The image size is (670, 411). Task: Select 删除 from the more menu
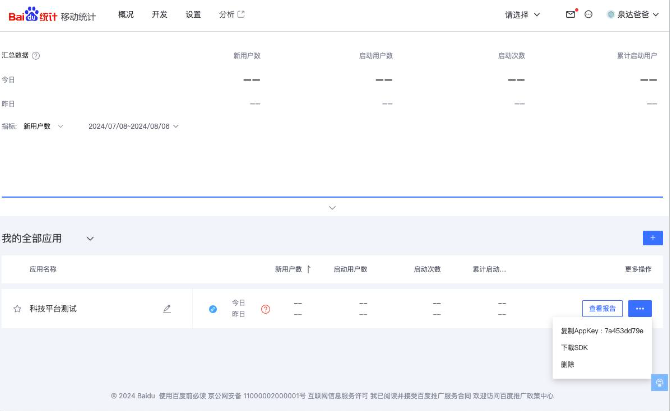coord(567,364)
